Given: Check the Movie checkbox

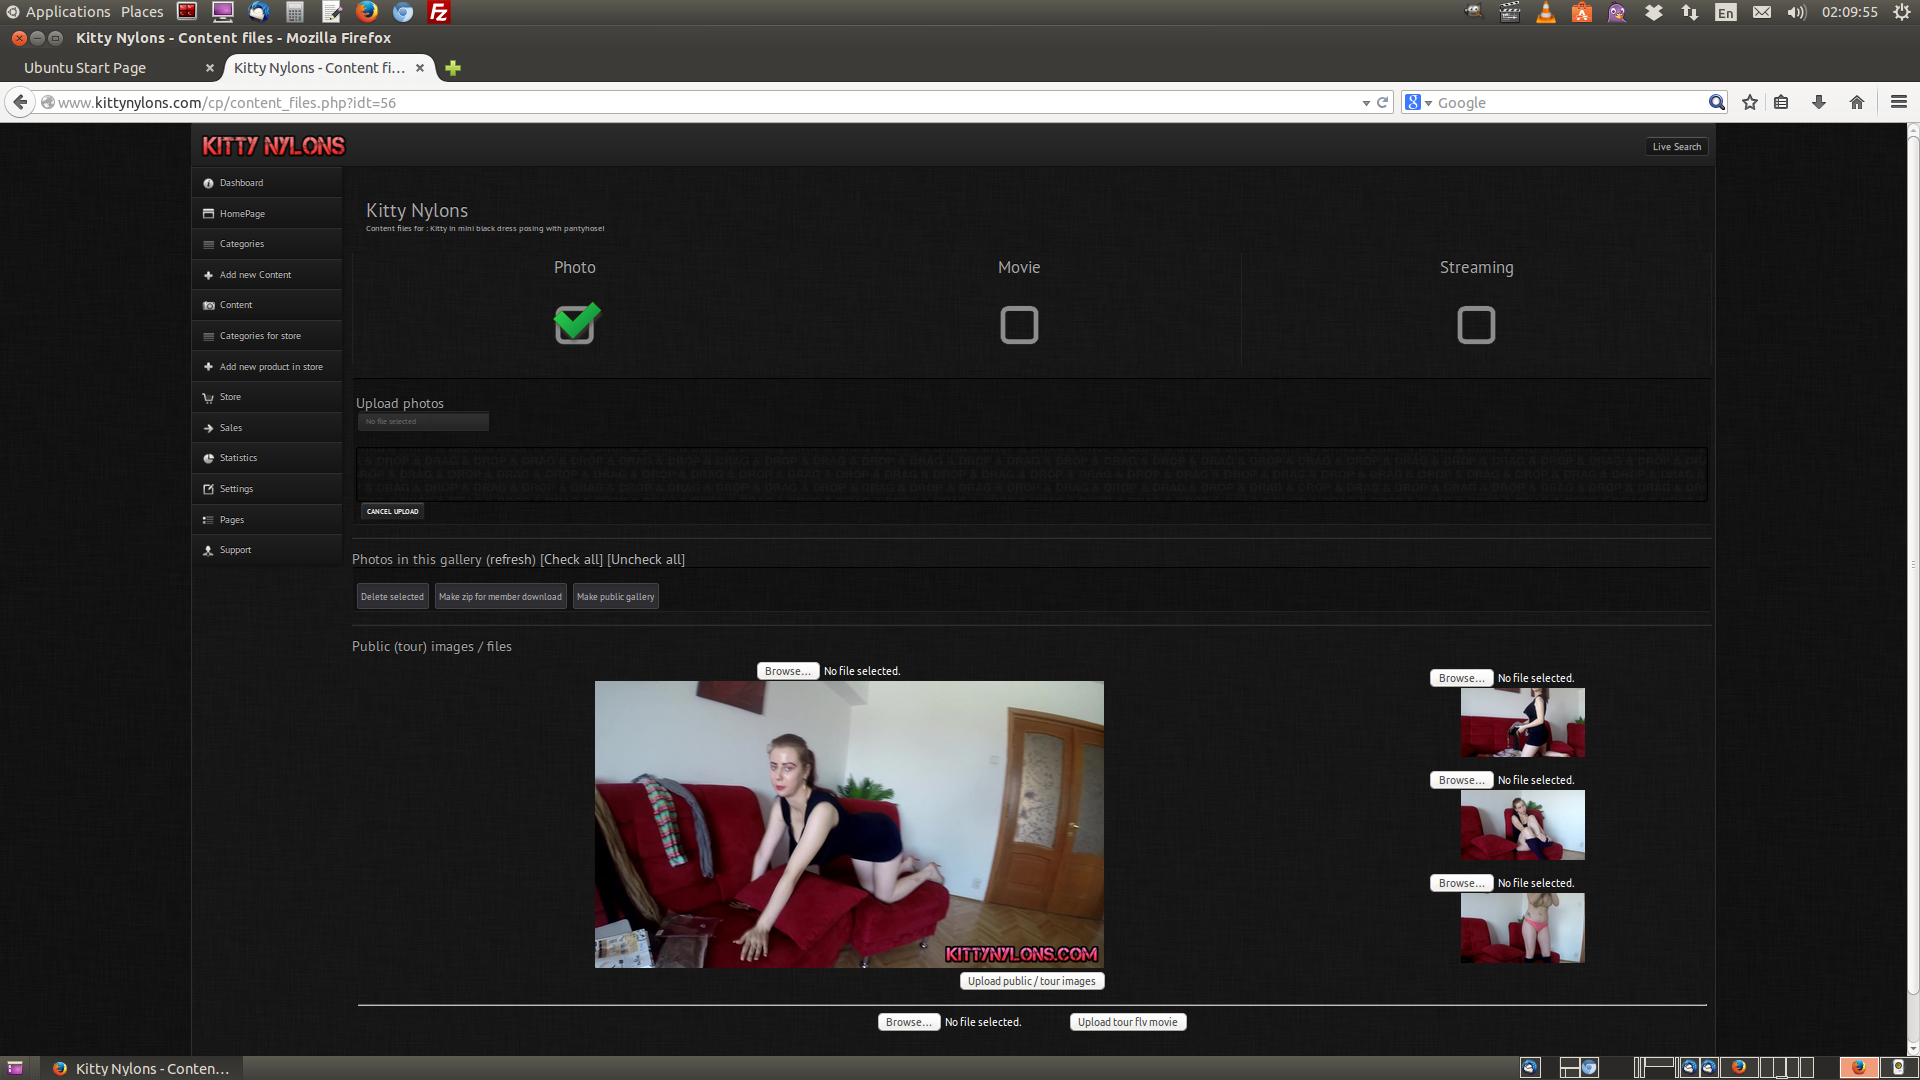Looking at the screenshot, I should [x=1019, y=325].
